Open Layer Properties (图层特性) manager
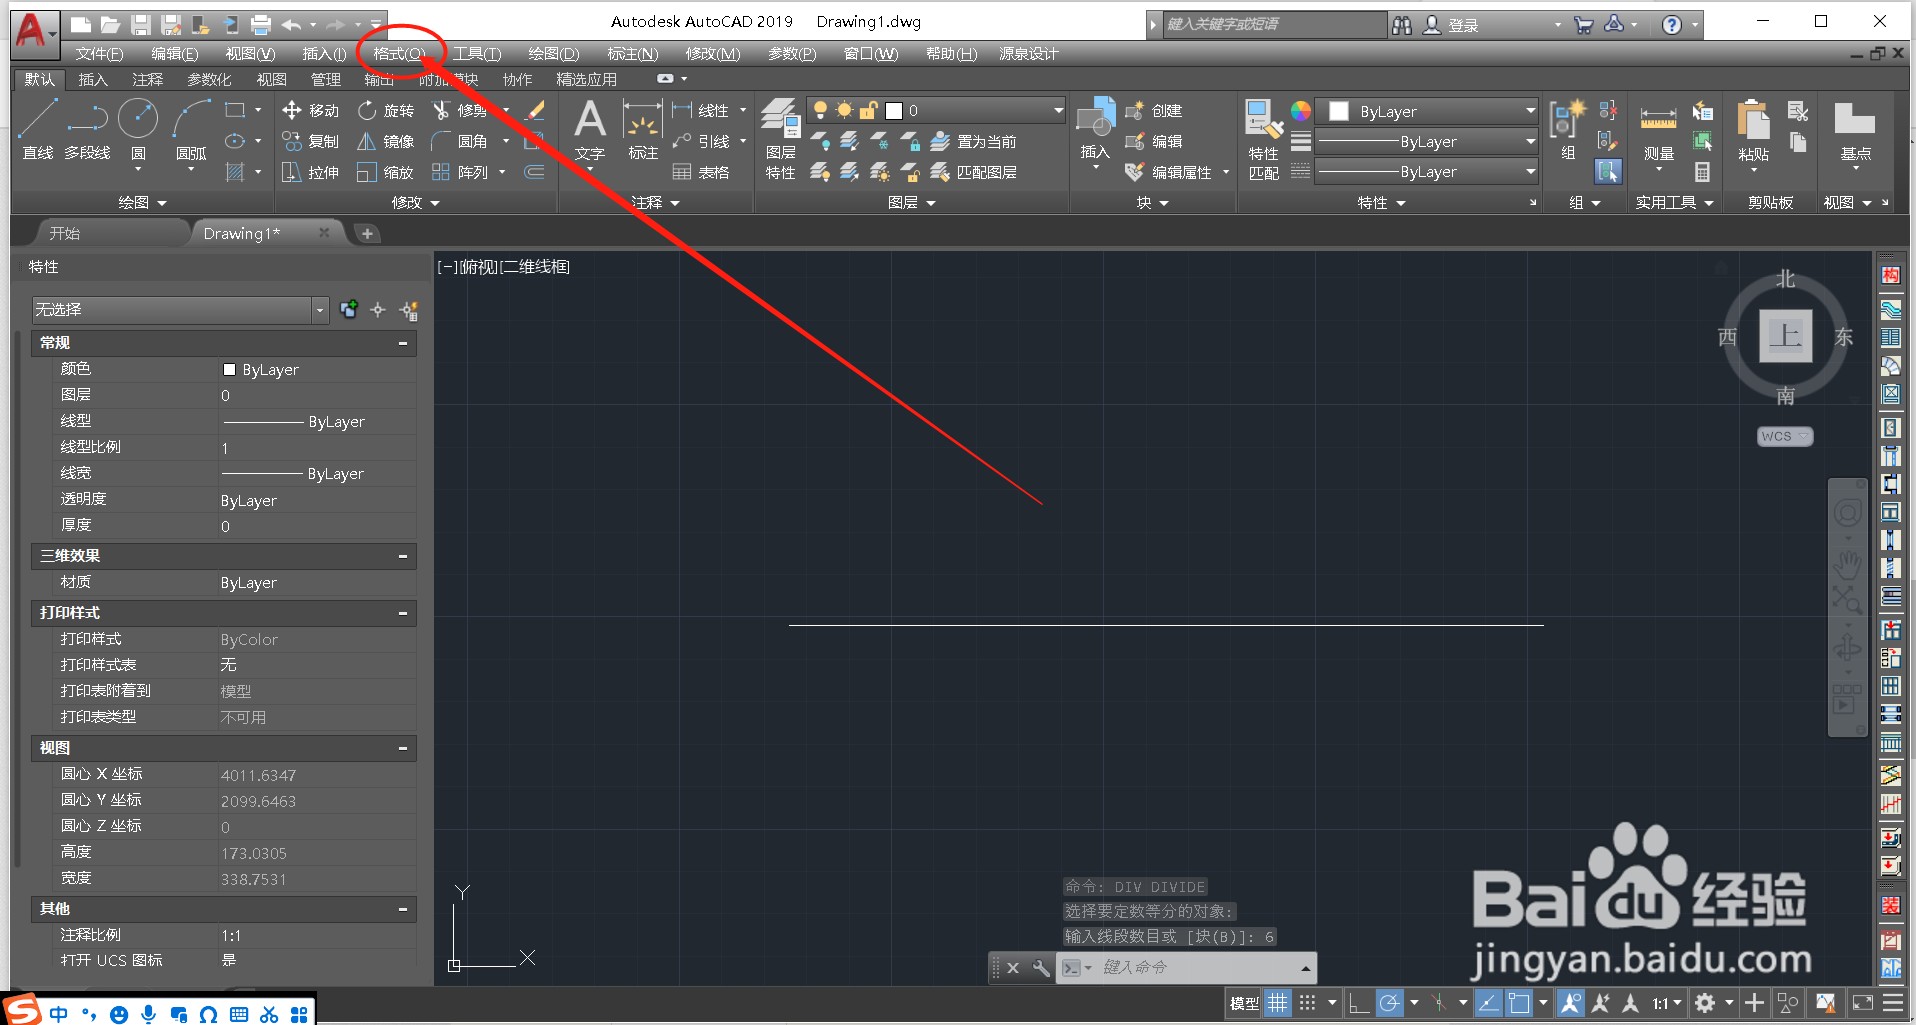The width and height of the screenshot is (1916, 1025). pos(780,139)
